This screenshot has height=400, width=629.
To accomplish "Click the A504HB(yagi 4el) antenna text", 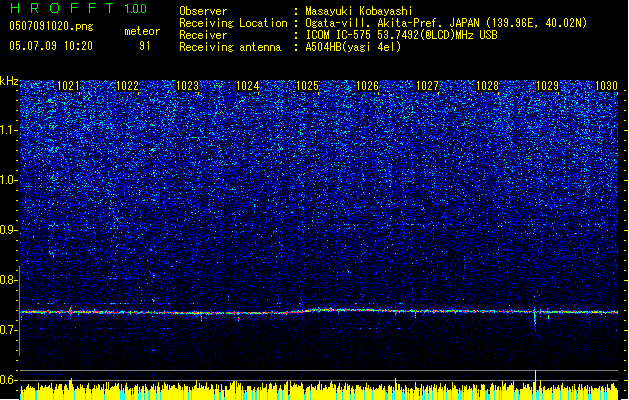I will tap(353, 47).
